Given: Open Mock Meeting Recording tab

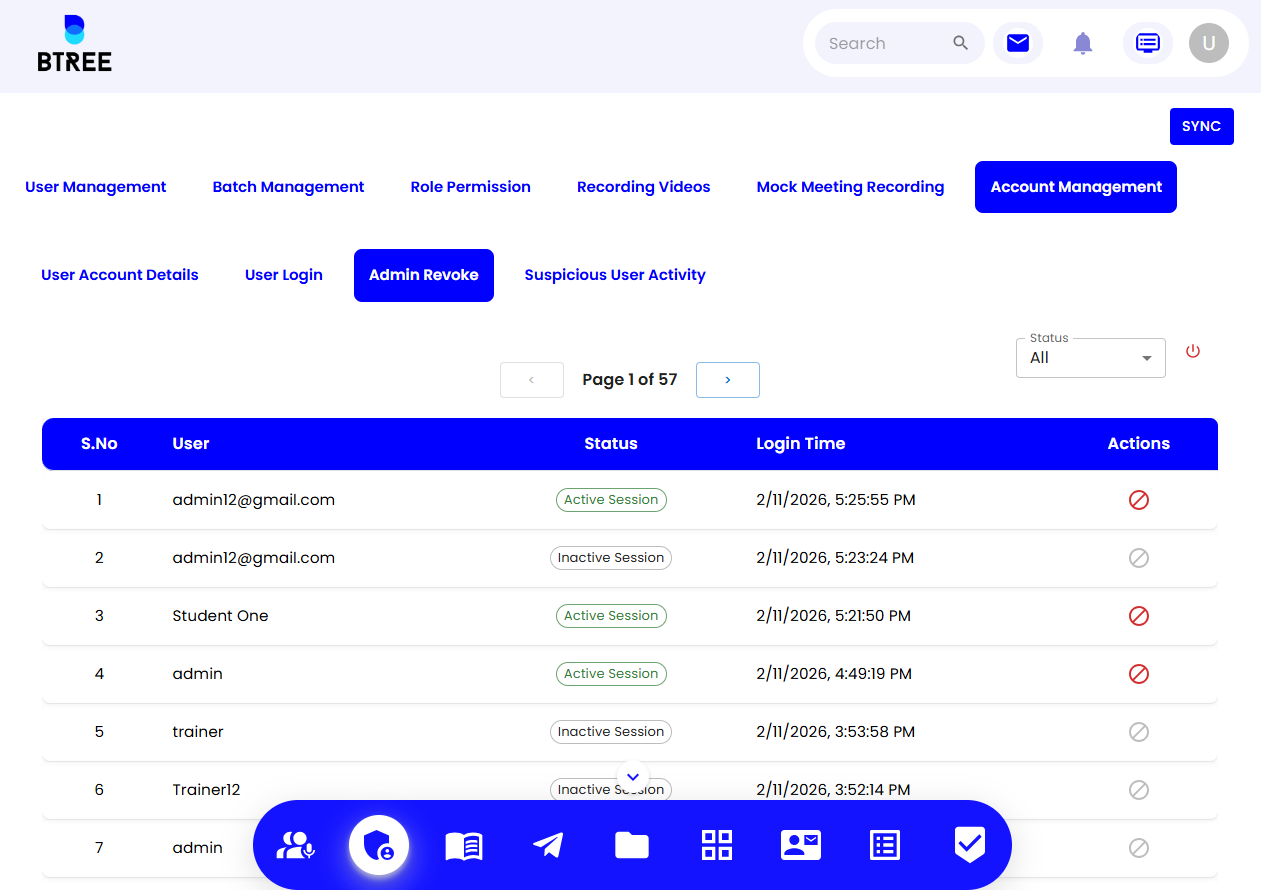Looking at the screenshot, I should [851, 187].
